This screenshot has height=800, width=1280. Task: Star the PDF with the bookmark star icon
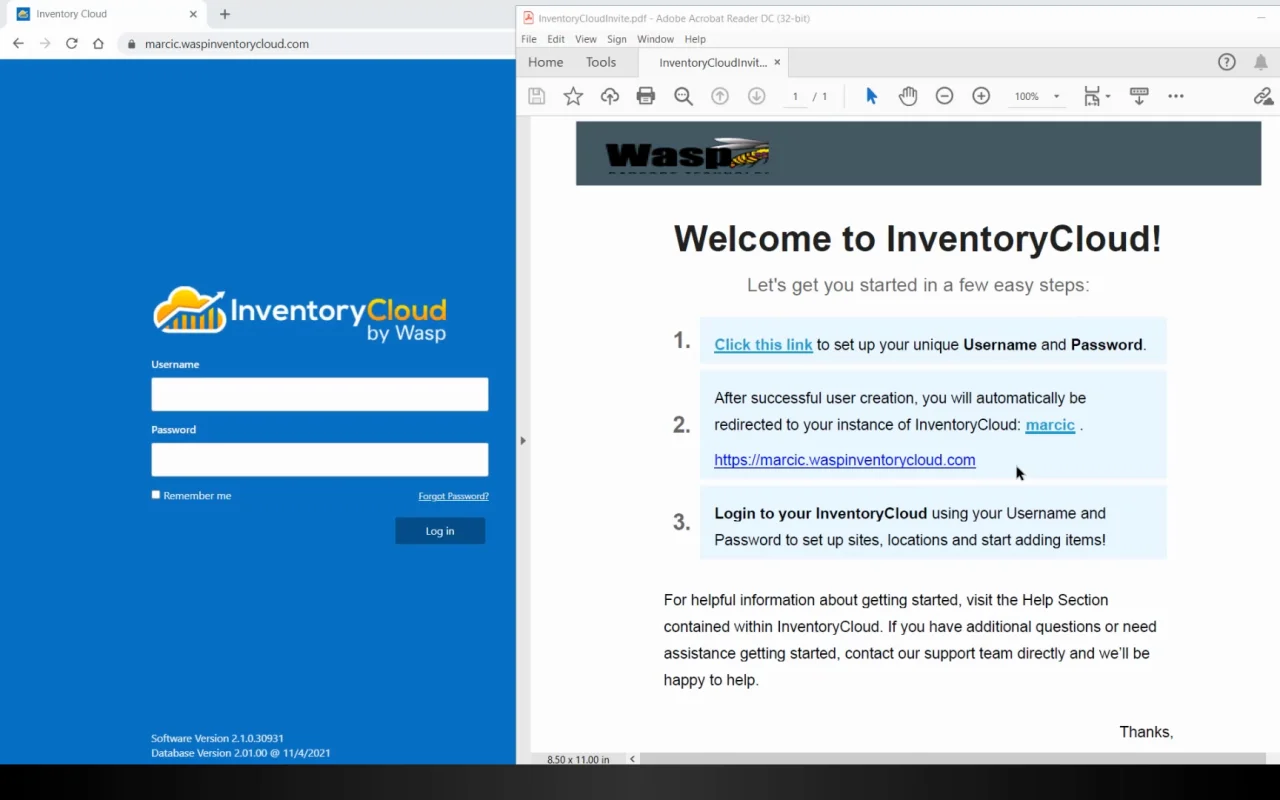[x=573, y=96]
